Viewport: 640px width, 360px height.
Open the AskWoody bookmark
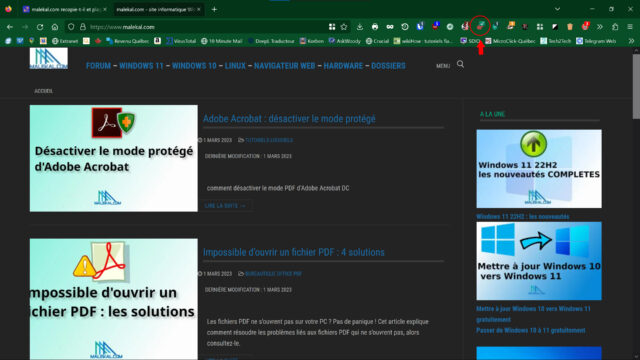click(x=344, y=41)
